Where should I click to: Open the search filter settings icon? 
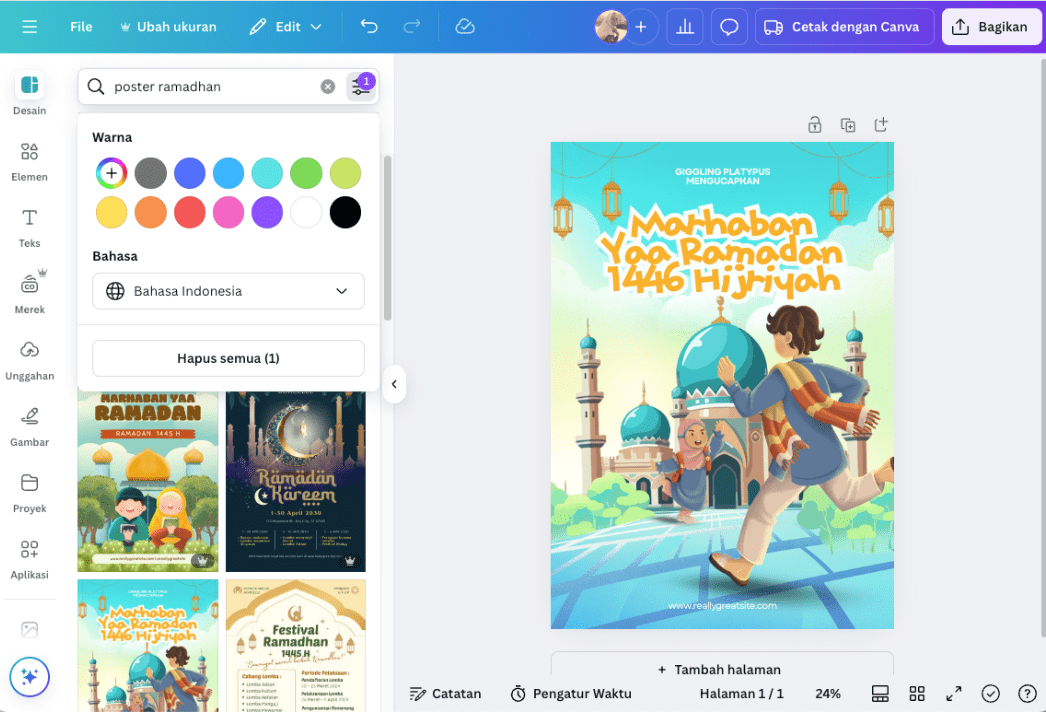pyautogui.click(x=361, y=86)
